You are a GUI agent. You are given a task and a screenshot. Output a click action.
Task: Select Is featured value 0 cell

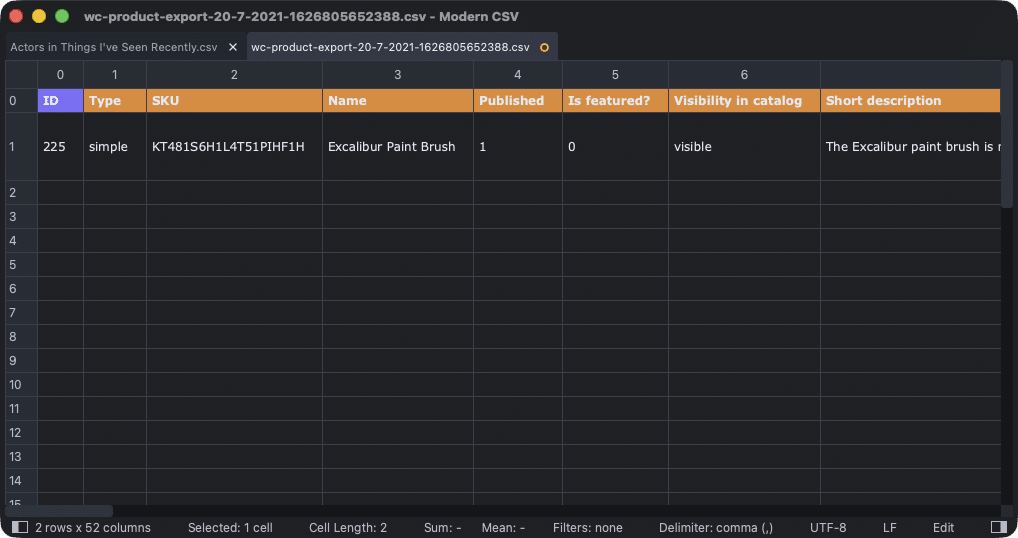click(x=615, y=147)
